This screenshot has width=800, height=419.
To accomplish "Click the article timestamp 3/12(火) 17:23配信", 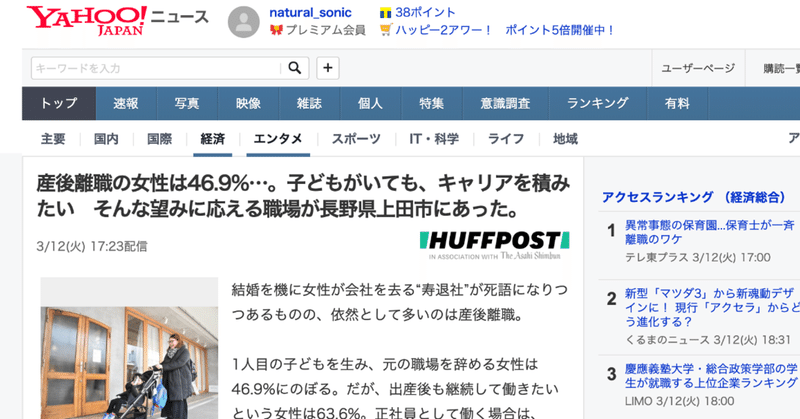I will [92, 247].
